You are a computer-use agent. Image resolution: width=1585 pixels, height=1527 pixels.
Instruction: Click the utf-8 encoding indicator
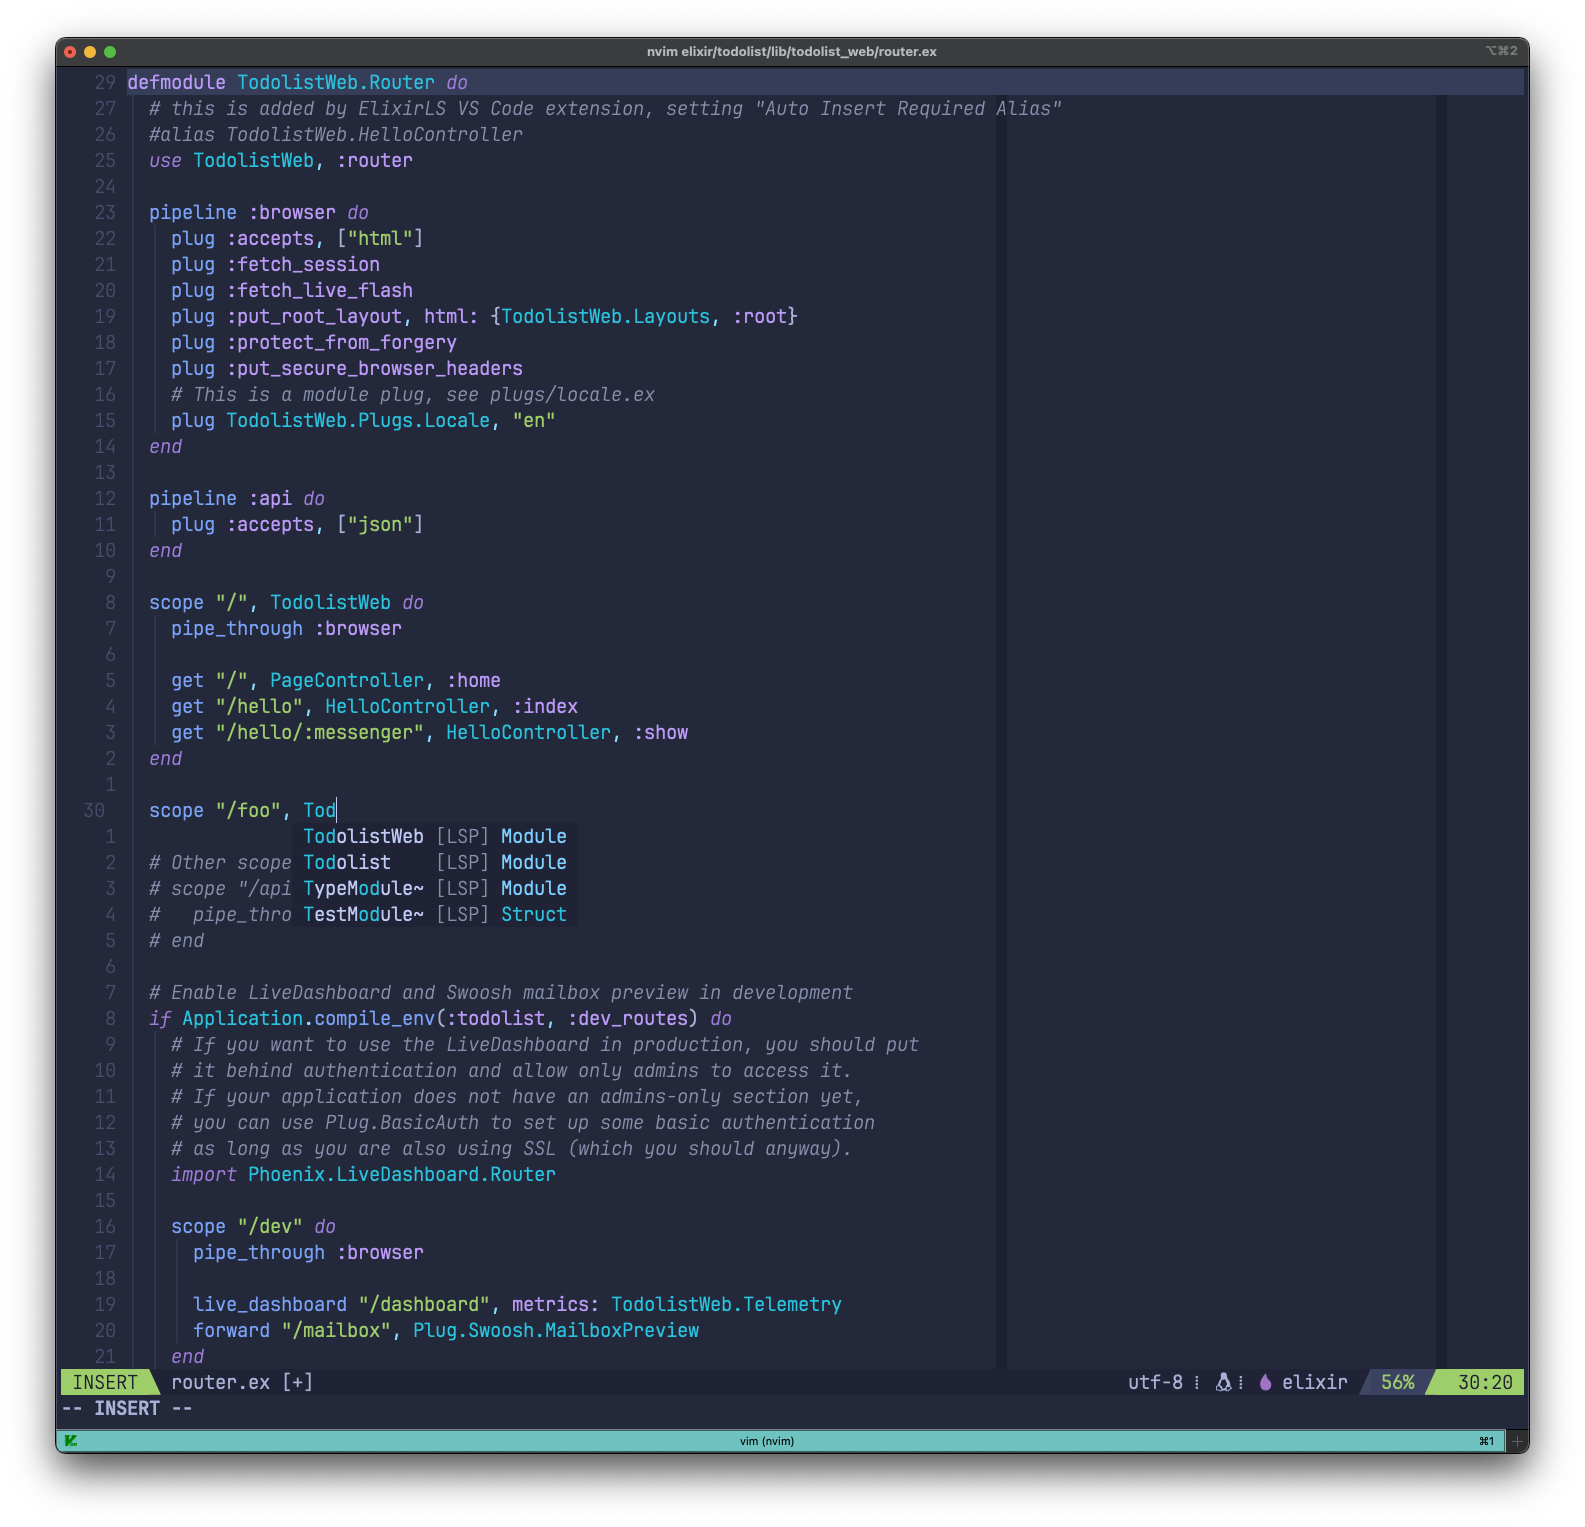pyautogui.click(x=1155, y=1382)
